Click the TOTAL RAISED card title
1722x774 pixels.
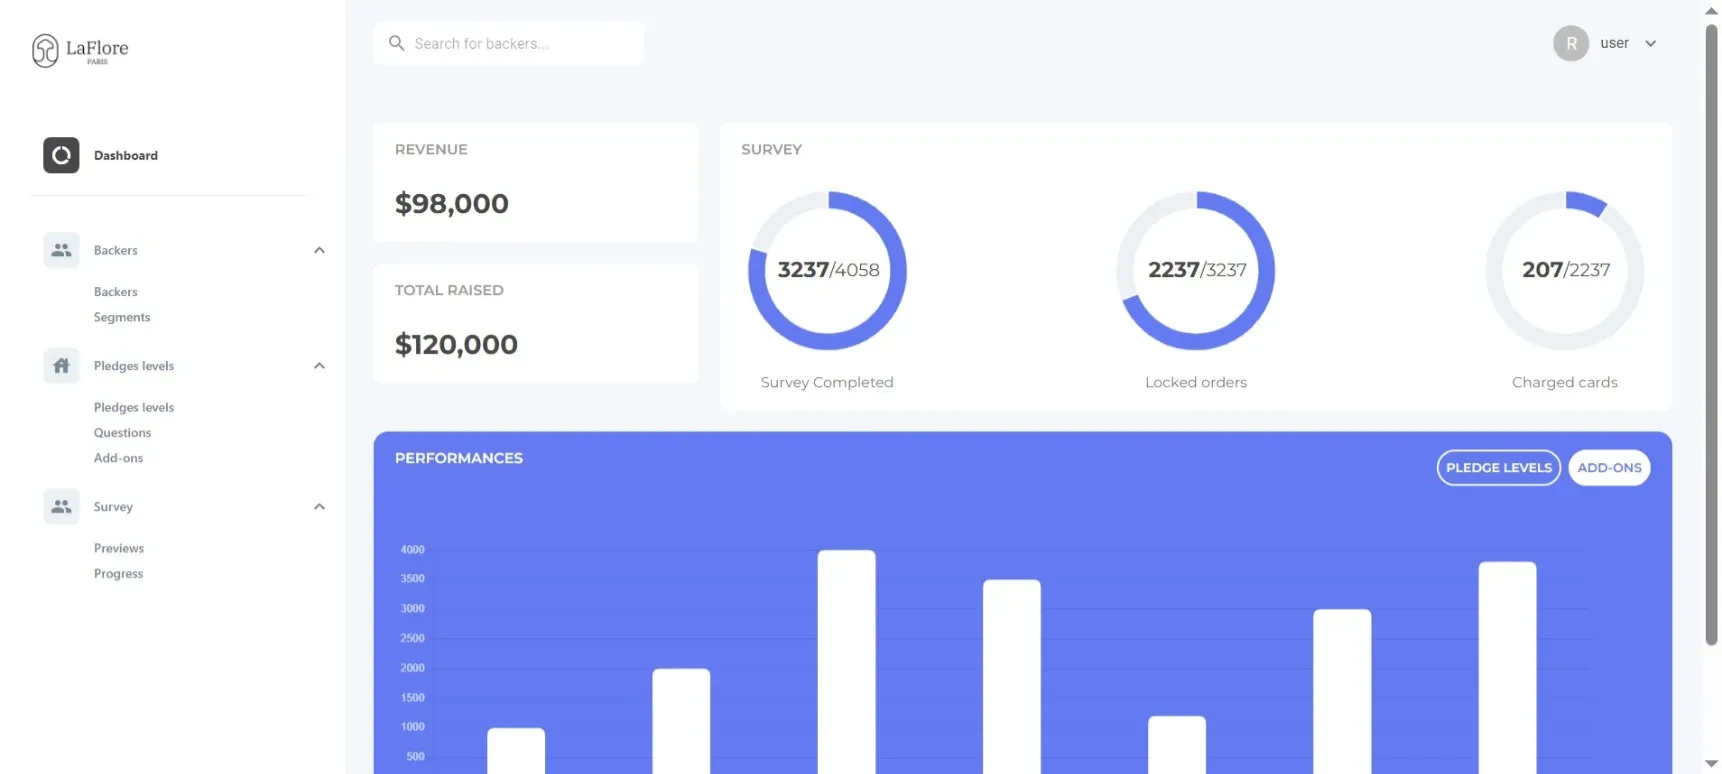click(x=449, y=290)
